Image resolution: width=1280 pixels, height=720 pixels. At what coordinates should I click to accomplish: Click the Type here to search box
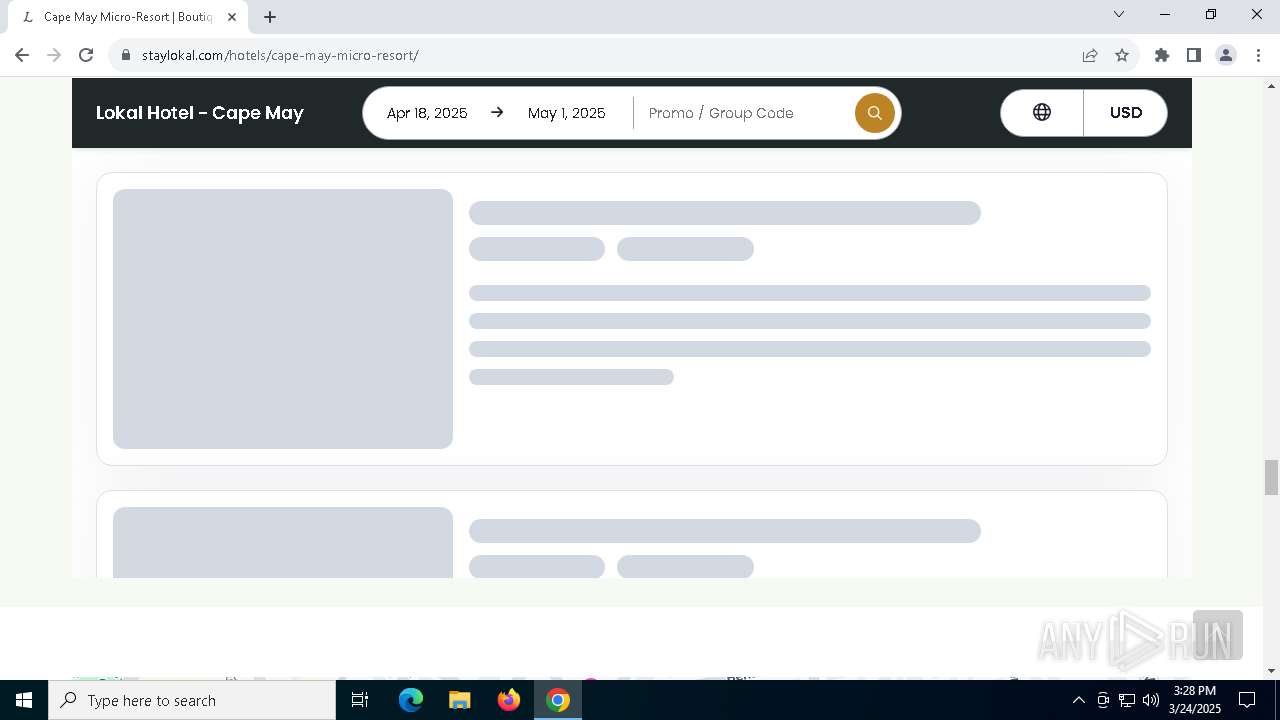tap(192, 700)
